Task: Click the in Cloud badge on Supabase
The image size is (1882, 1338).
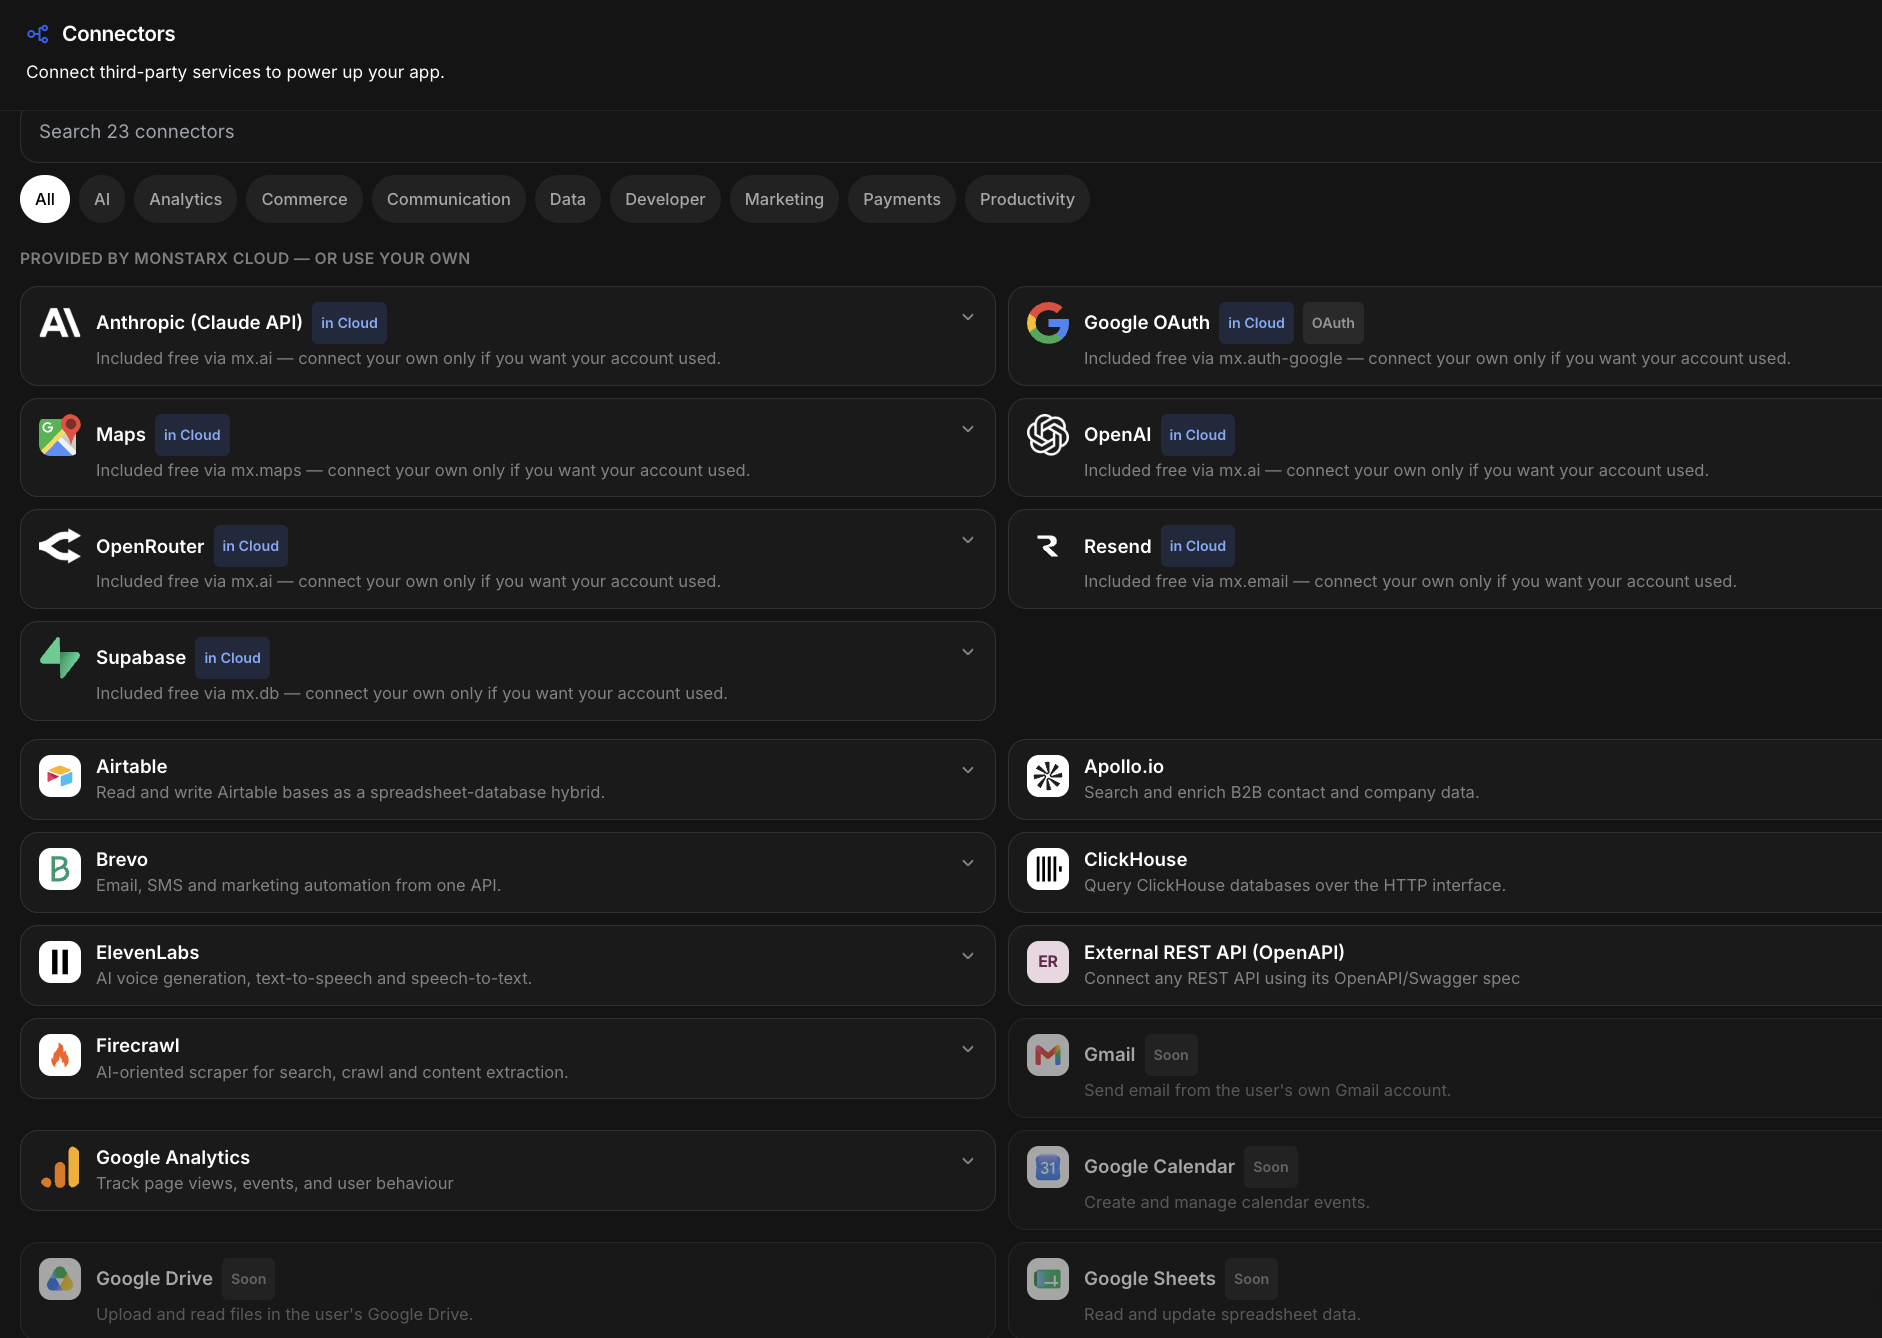Action: (232, 658)
